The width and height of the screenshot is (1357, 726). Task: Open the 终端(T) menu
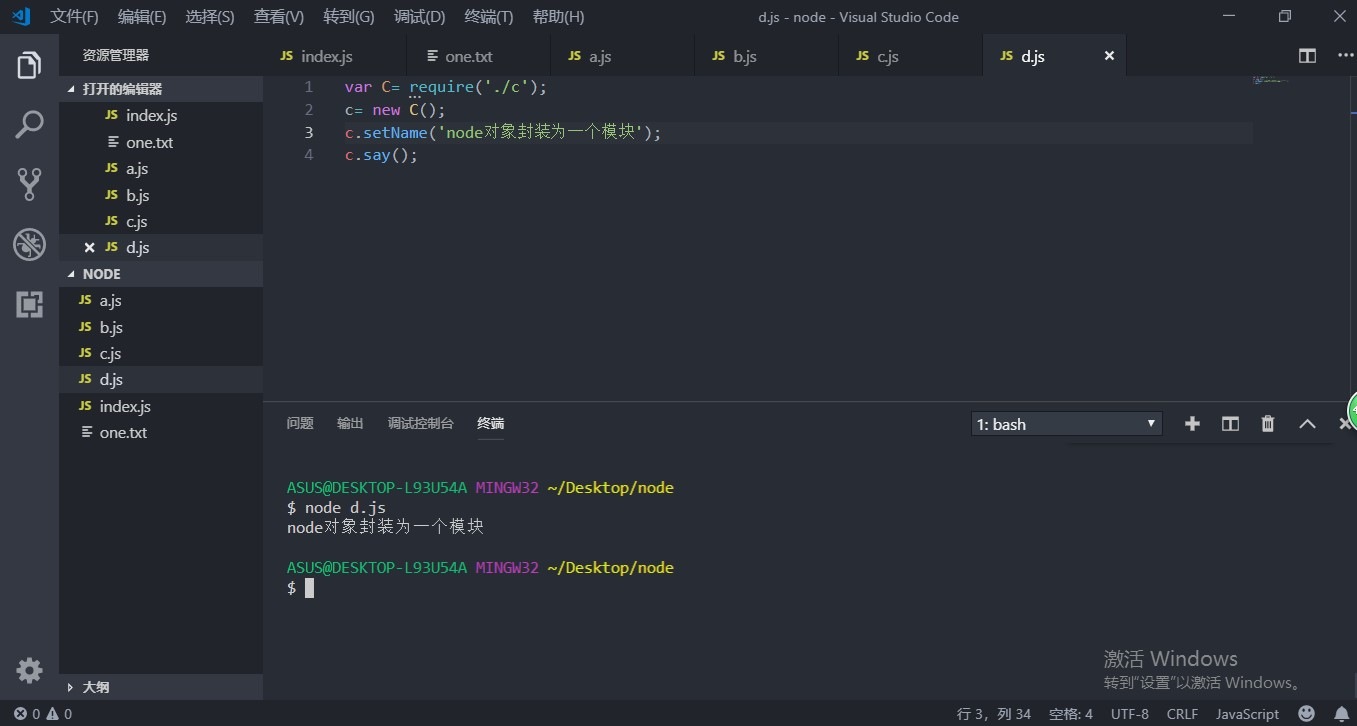coord(489,17)
